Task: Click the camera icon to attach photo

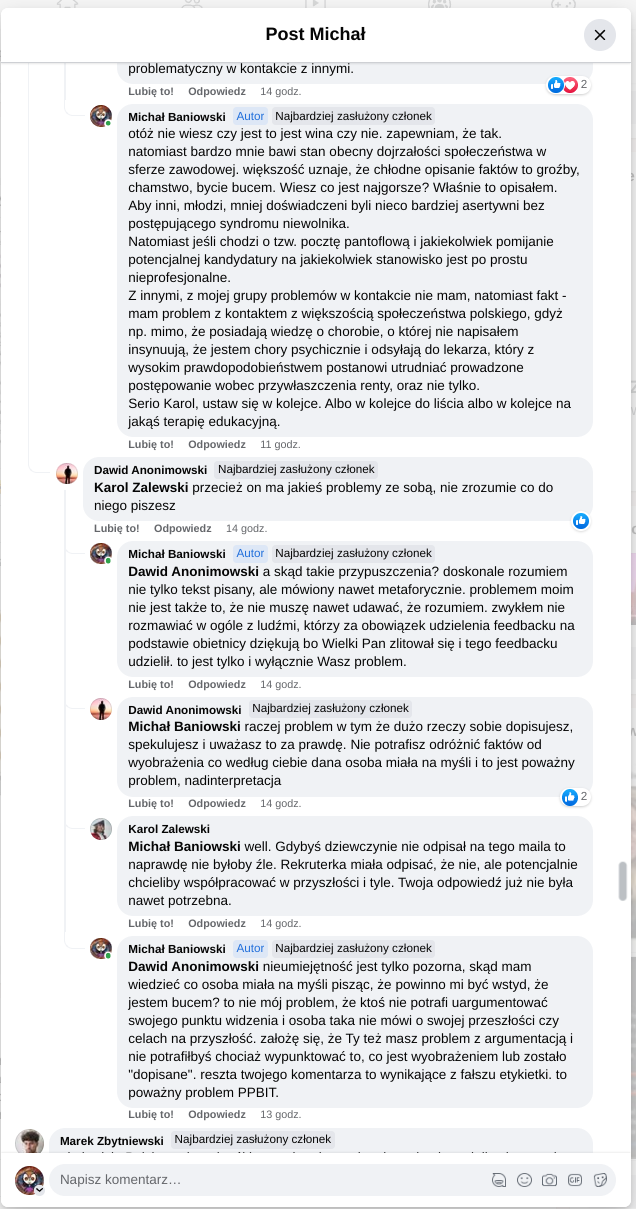Action: tap(549, 1180)
